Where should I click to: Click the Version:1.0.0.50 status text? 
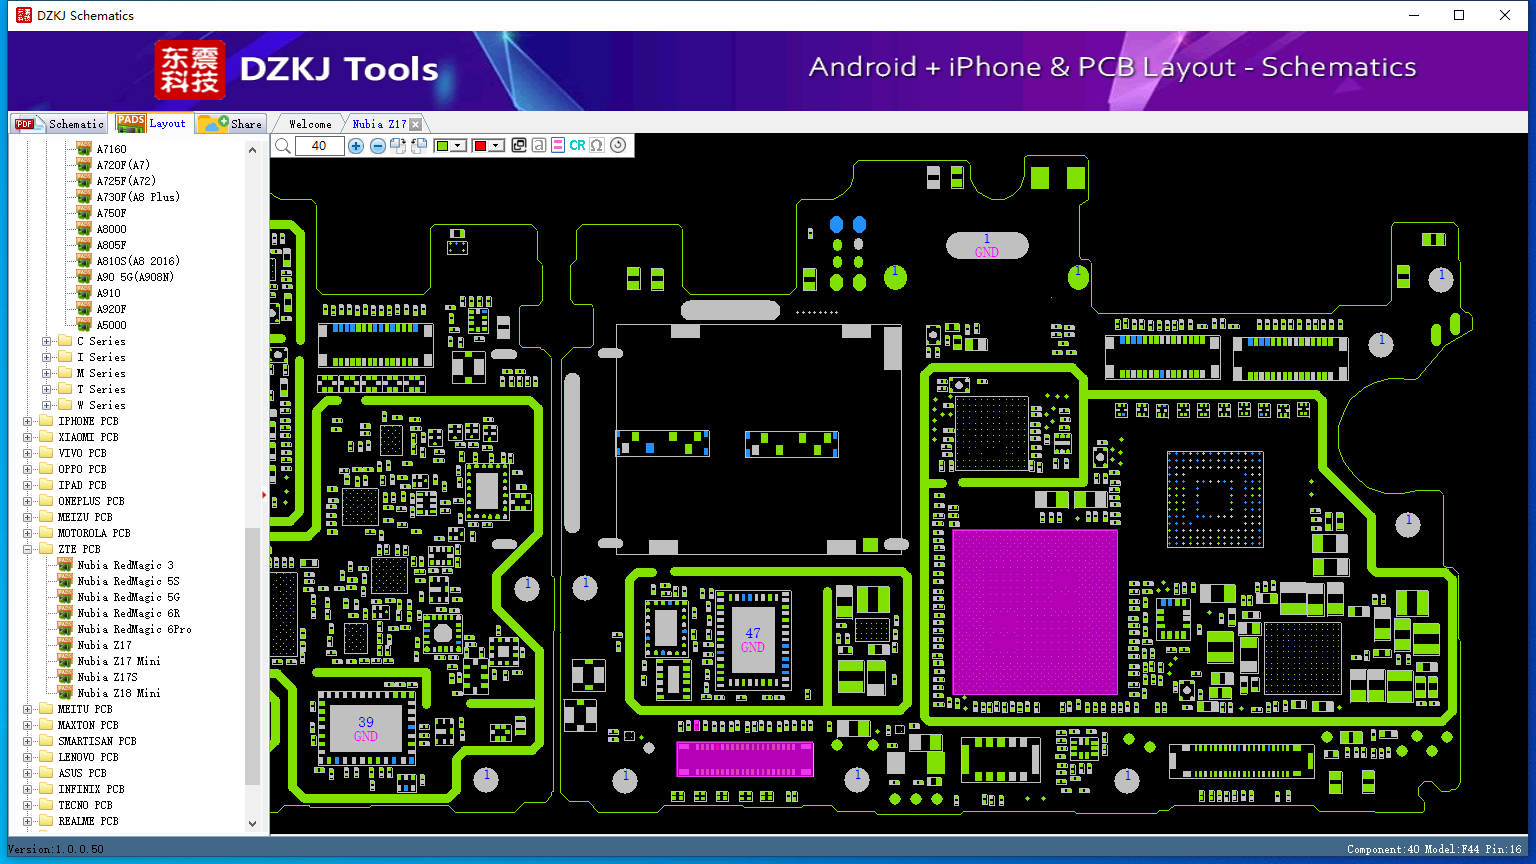point(57,849)
